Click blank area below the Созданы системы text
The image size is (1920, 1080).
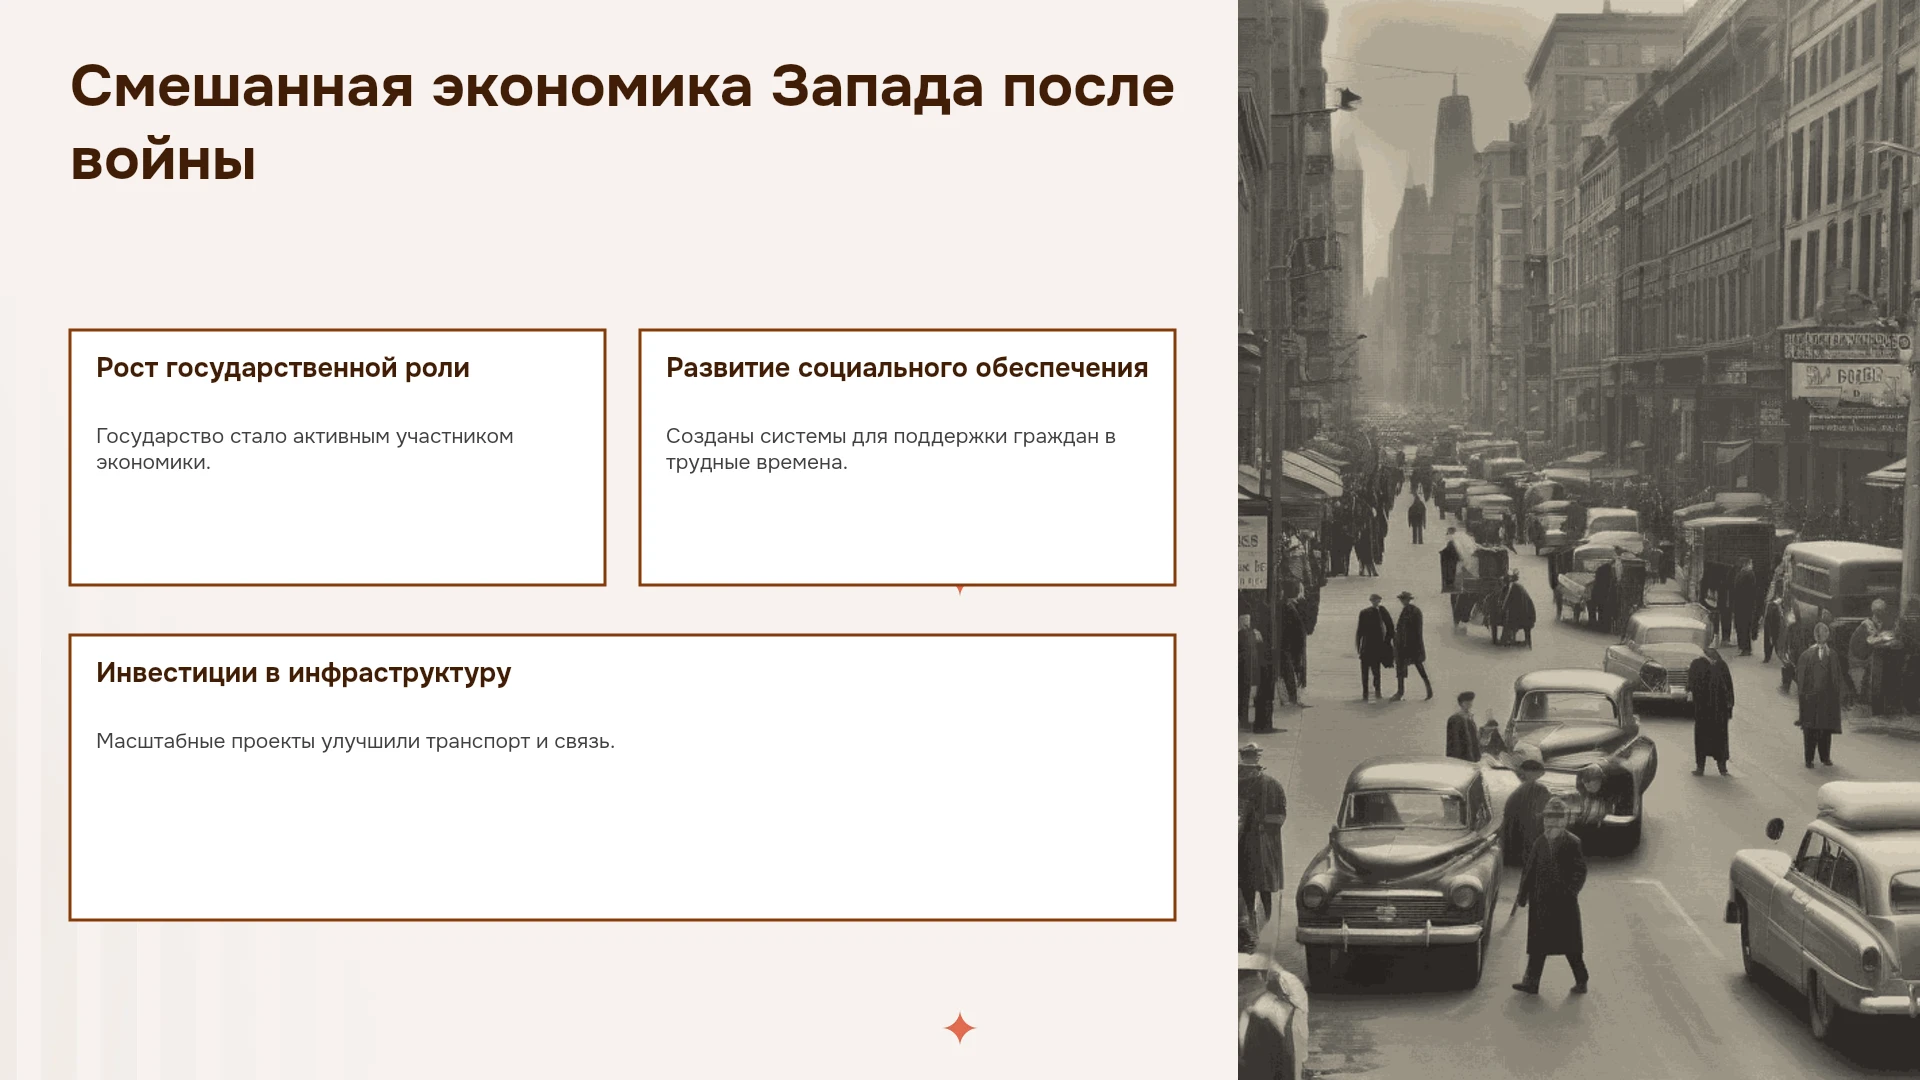click(x=907, y=530)
